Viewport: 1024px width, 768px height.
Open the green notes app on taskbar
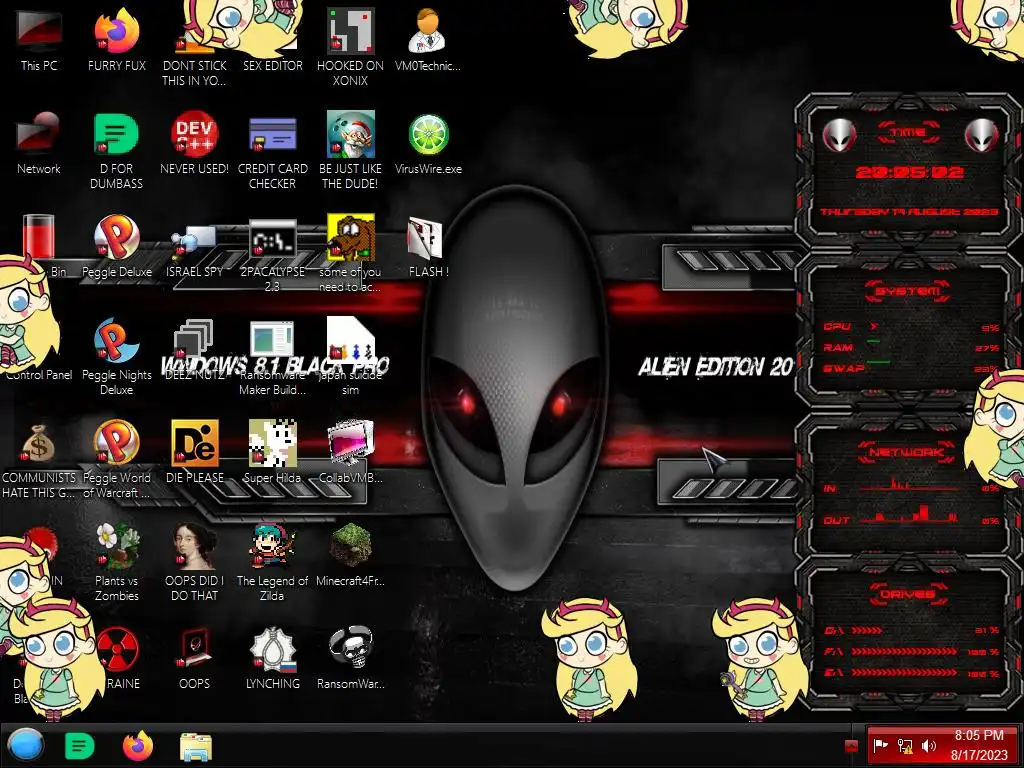80,746
